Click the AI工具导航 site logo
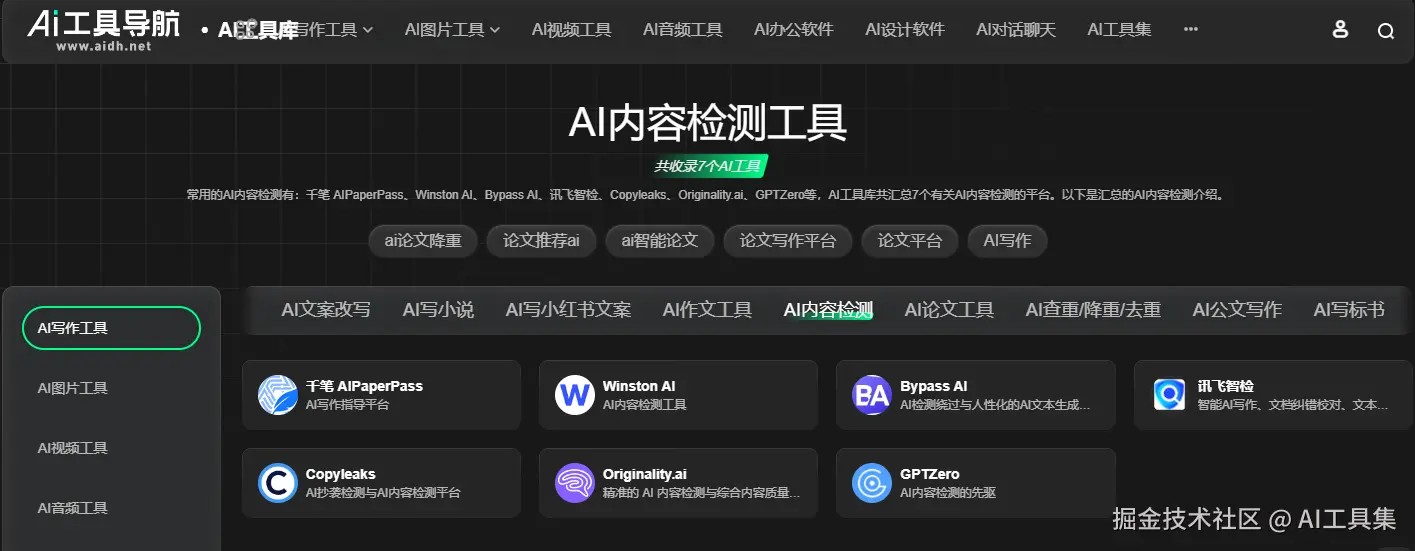This screenshot has height=551, width=1415. (104, 29)
